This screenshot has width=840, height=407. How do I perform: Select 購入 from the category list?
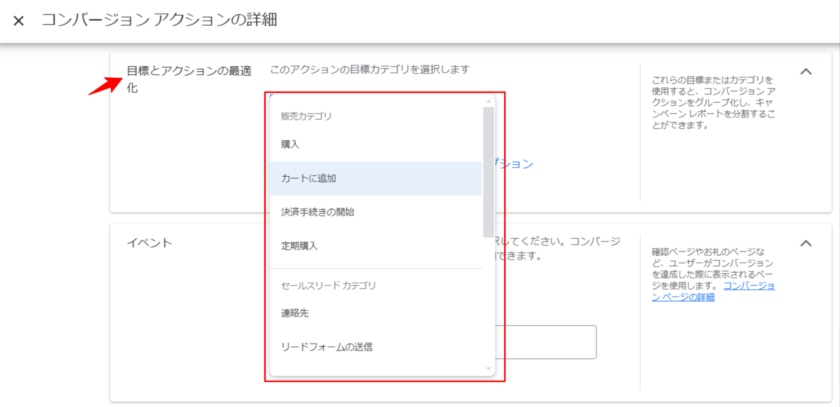(290, 144)
